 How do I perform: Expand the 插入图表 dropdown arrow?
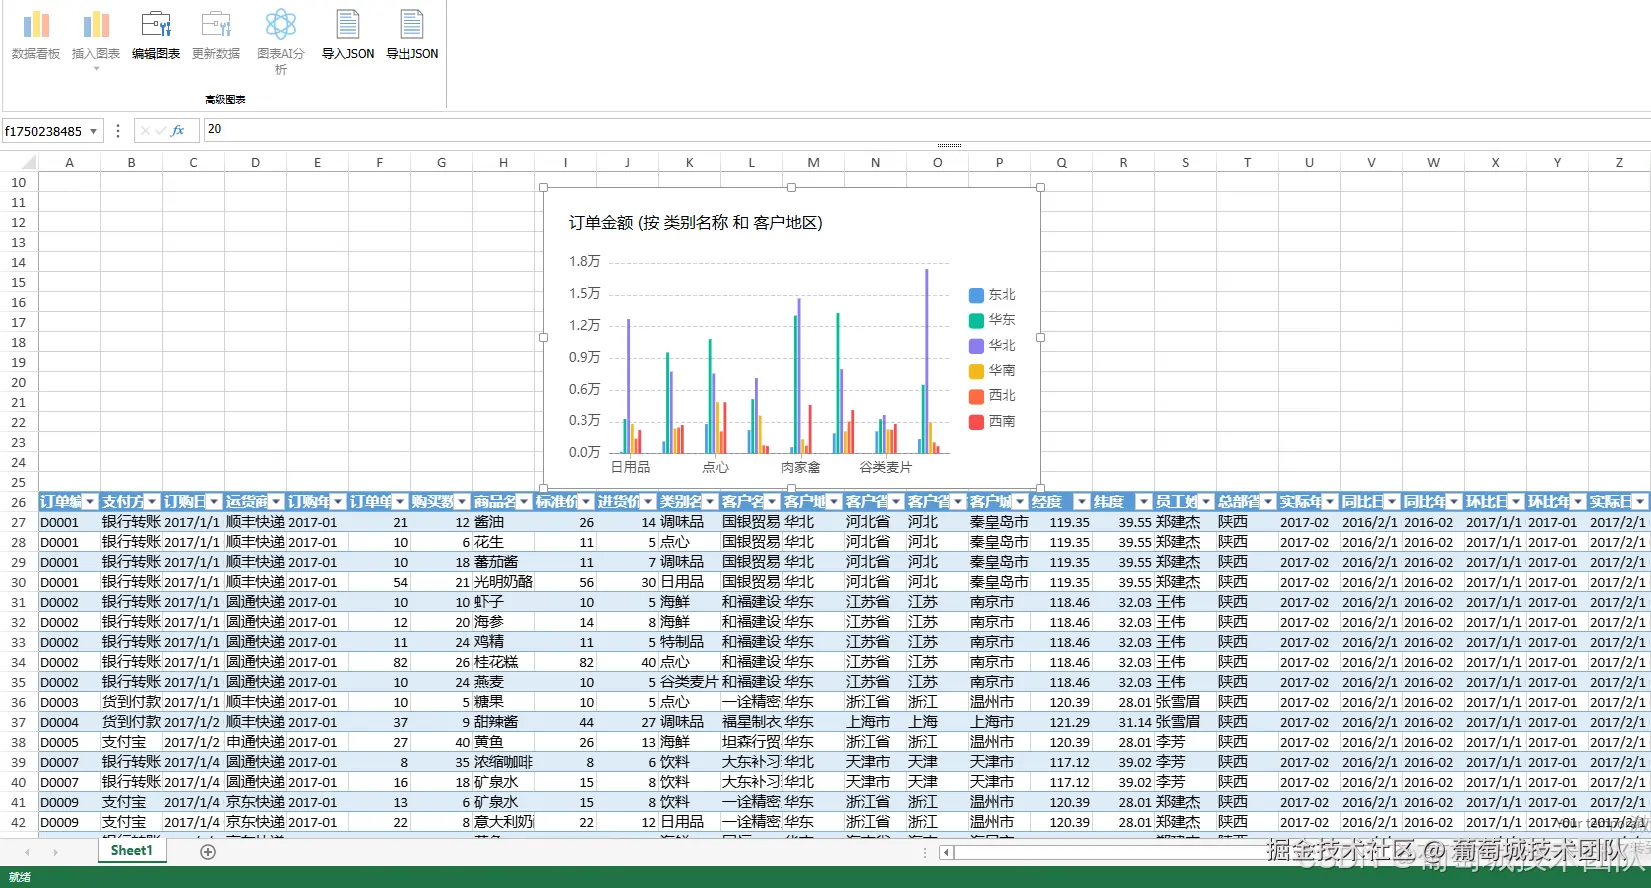pos(96,69)
